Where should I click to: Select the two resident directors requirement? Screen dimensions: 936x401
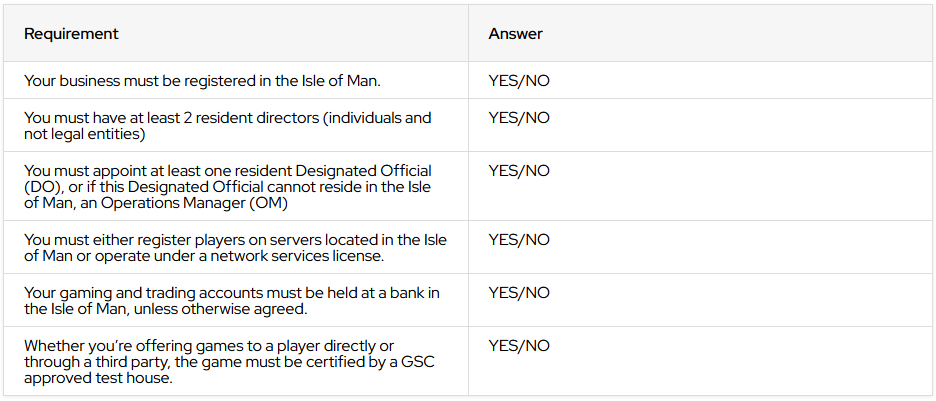228,126
